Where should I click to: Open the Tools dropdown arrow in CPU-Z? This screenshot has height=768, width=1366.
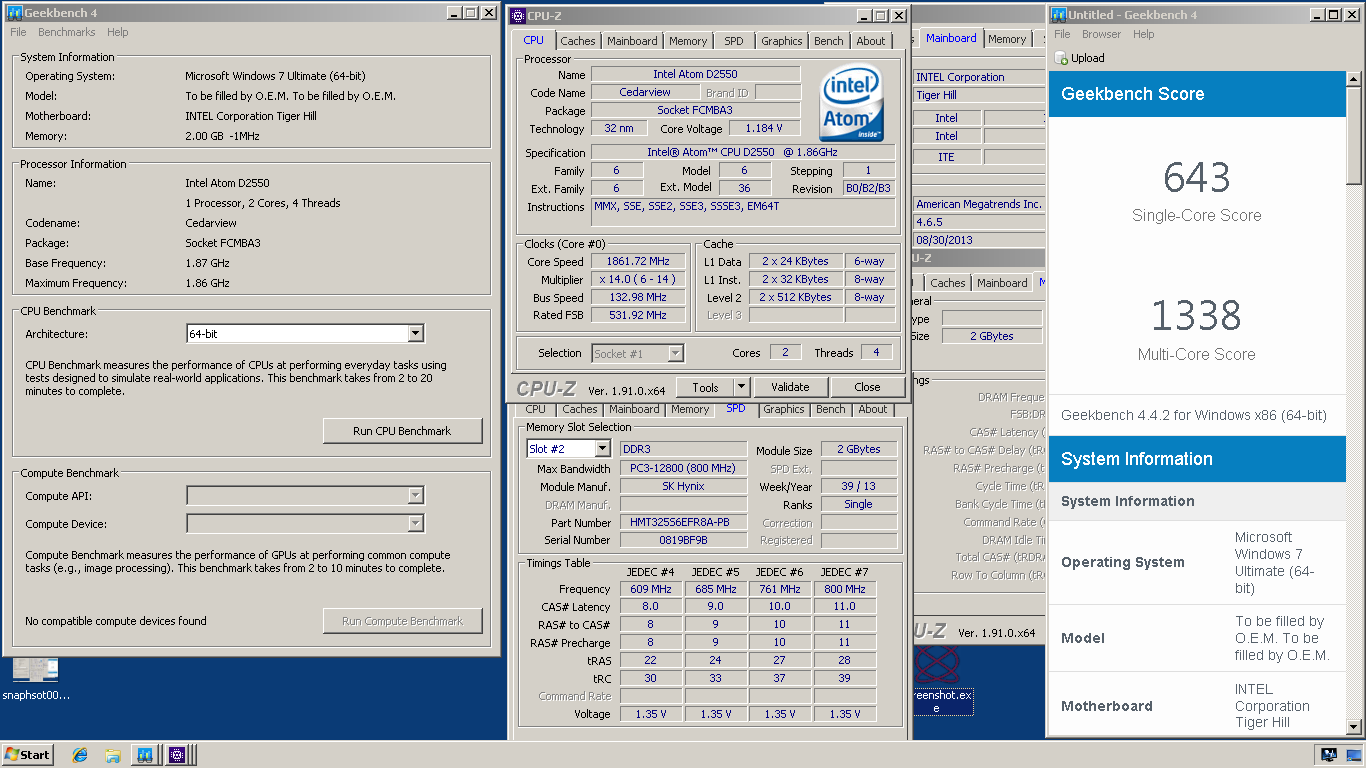741,387
